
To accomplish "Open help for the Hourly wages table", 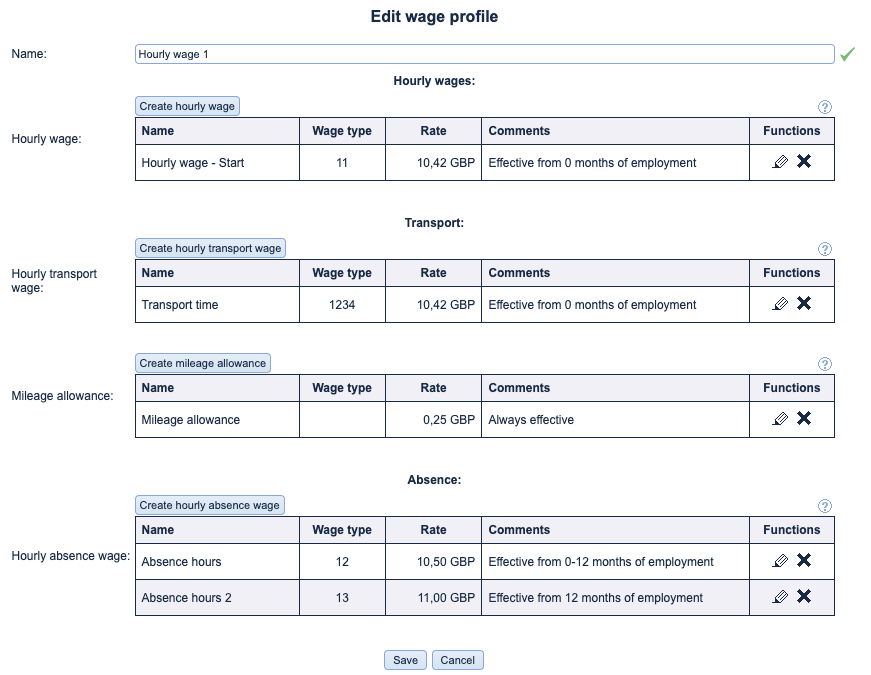I will (x=825, y=107).
